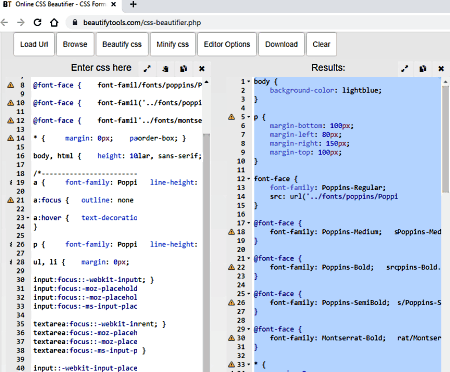Click the warning icon on input line 21
The width and height of the screenshot is (450, 372).
click(11, 200)
